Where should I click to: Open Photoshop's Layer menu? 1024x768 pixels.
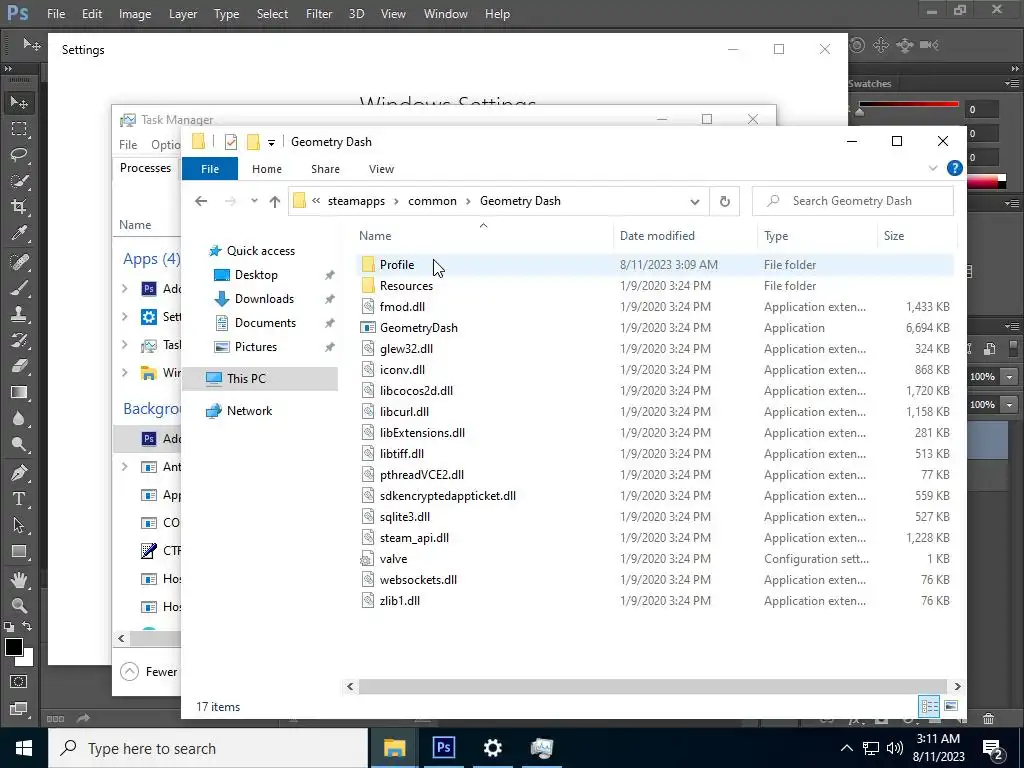click(x=183, y=14)
